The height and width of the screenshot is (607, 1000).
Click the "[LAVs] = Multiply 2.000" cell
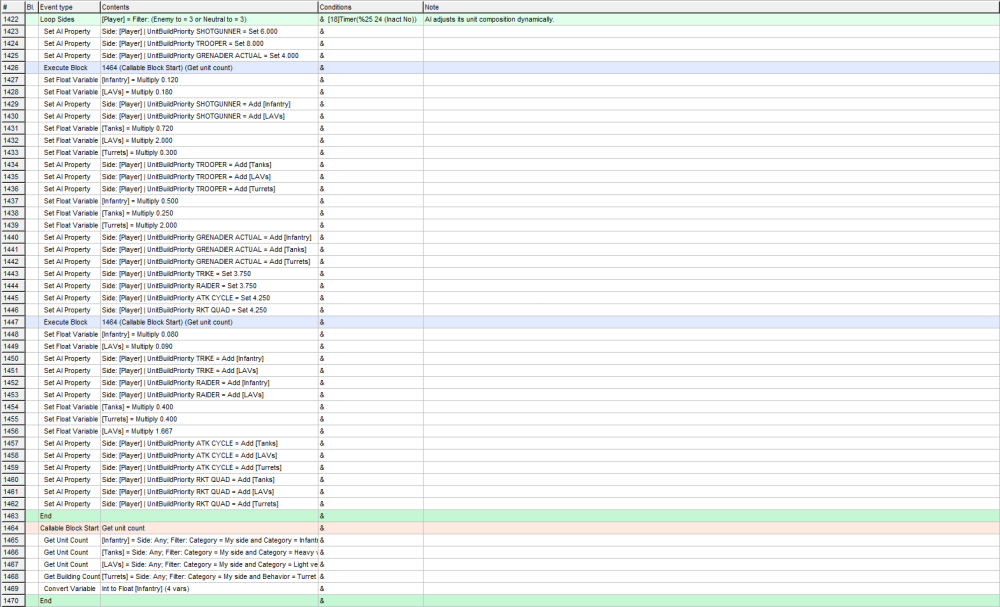(209, 140)
